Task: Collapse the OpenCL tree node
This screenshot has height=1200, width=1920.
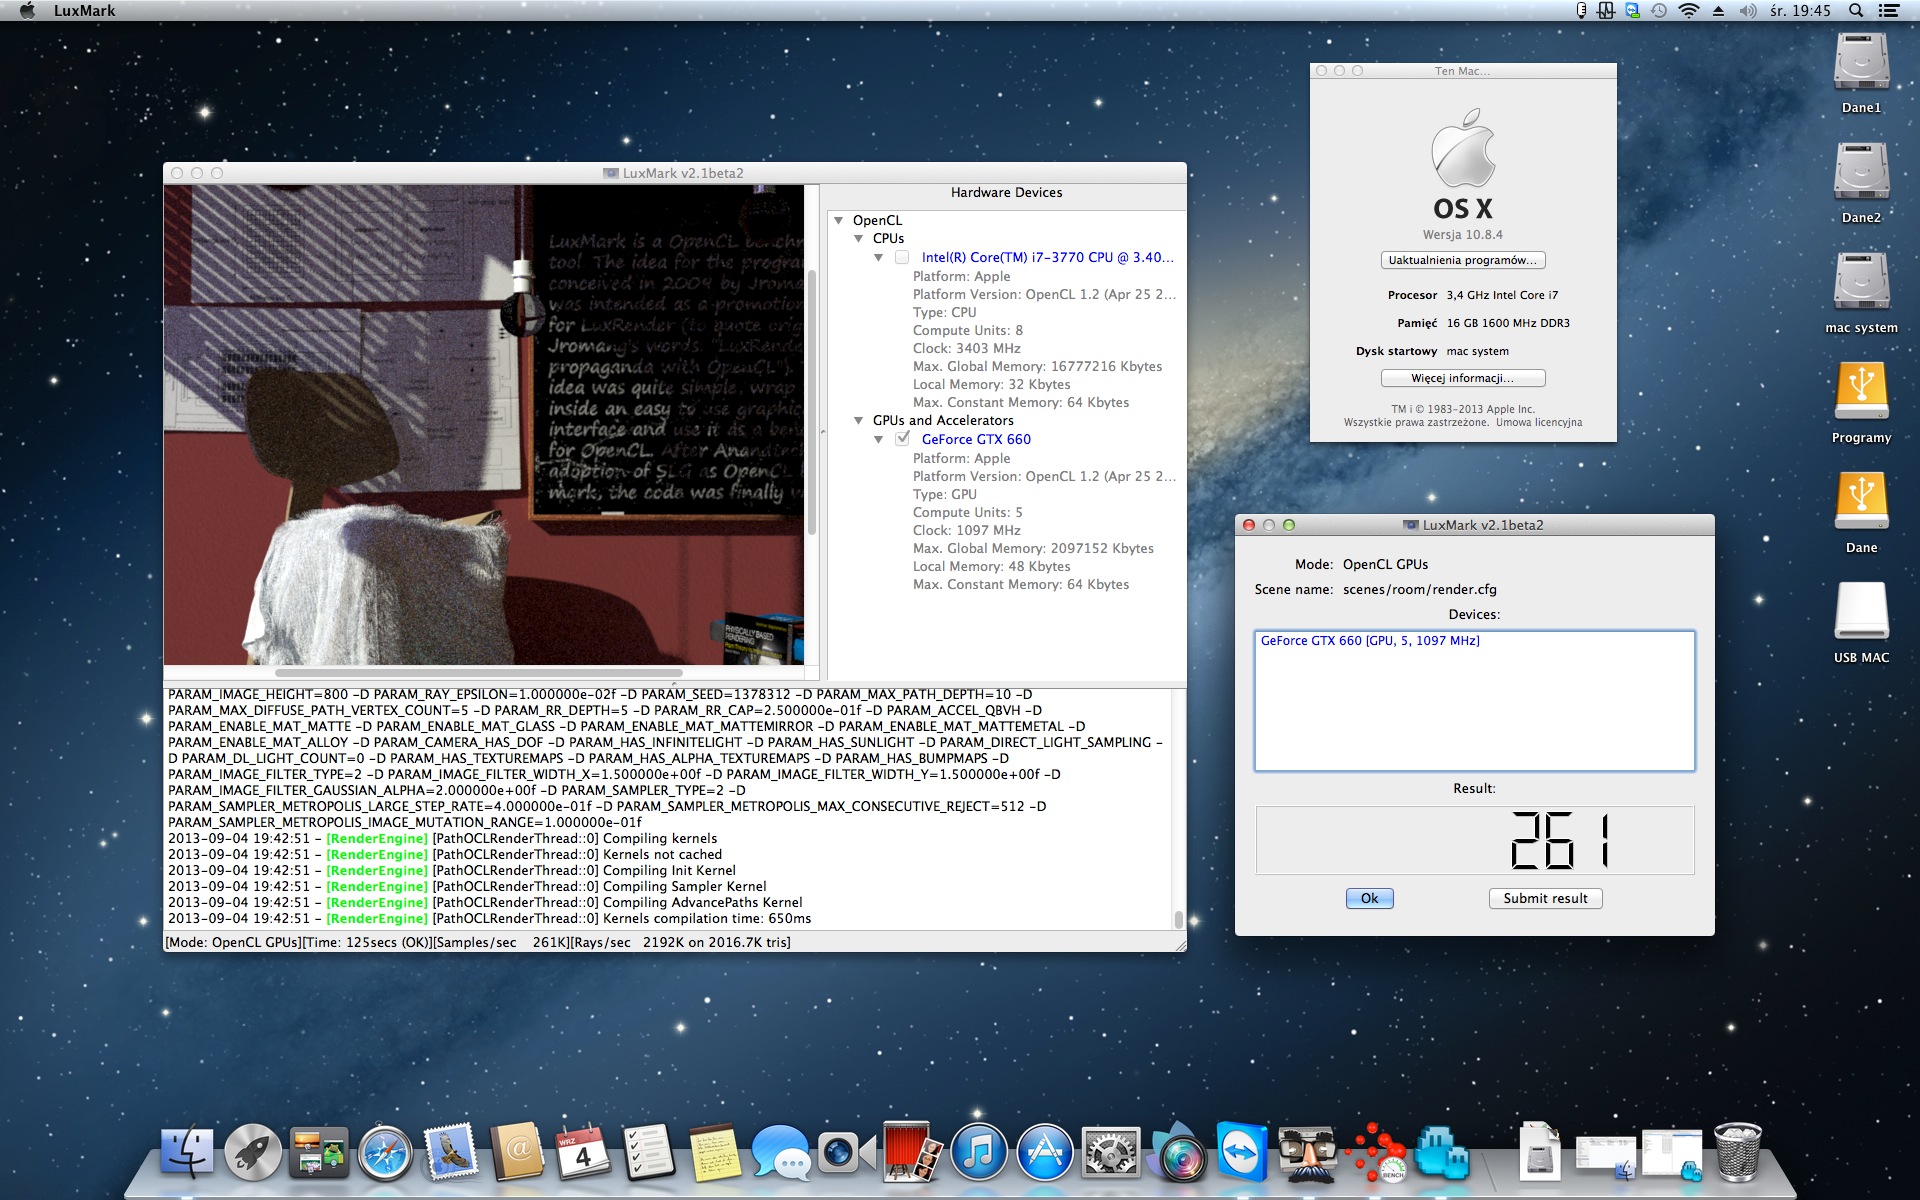Action: 839,220
